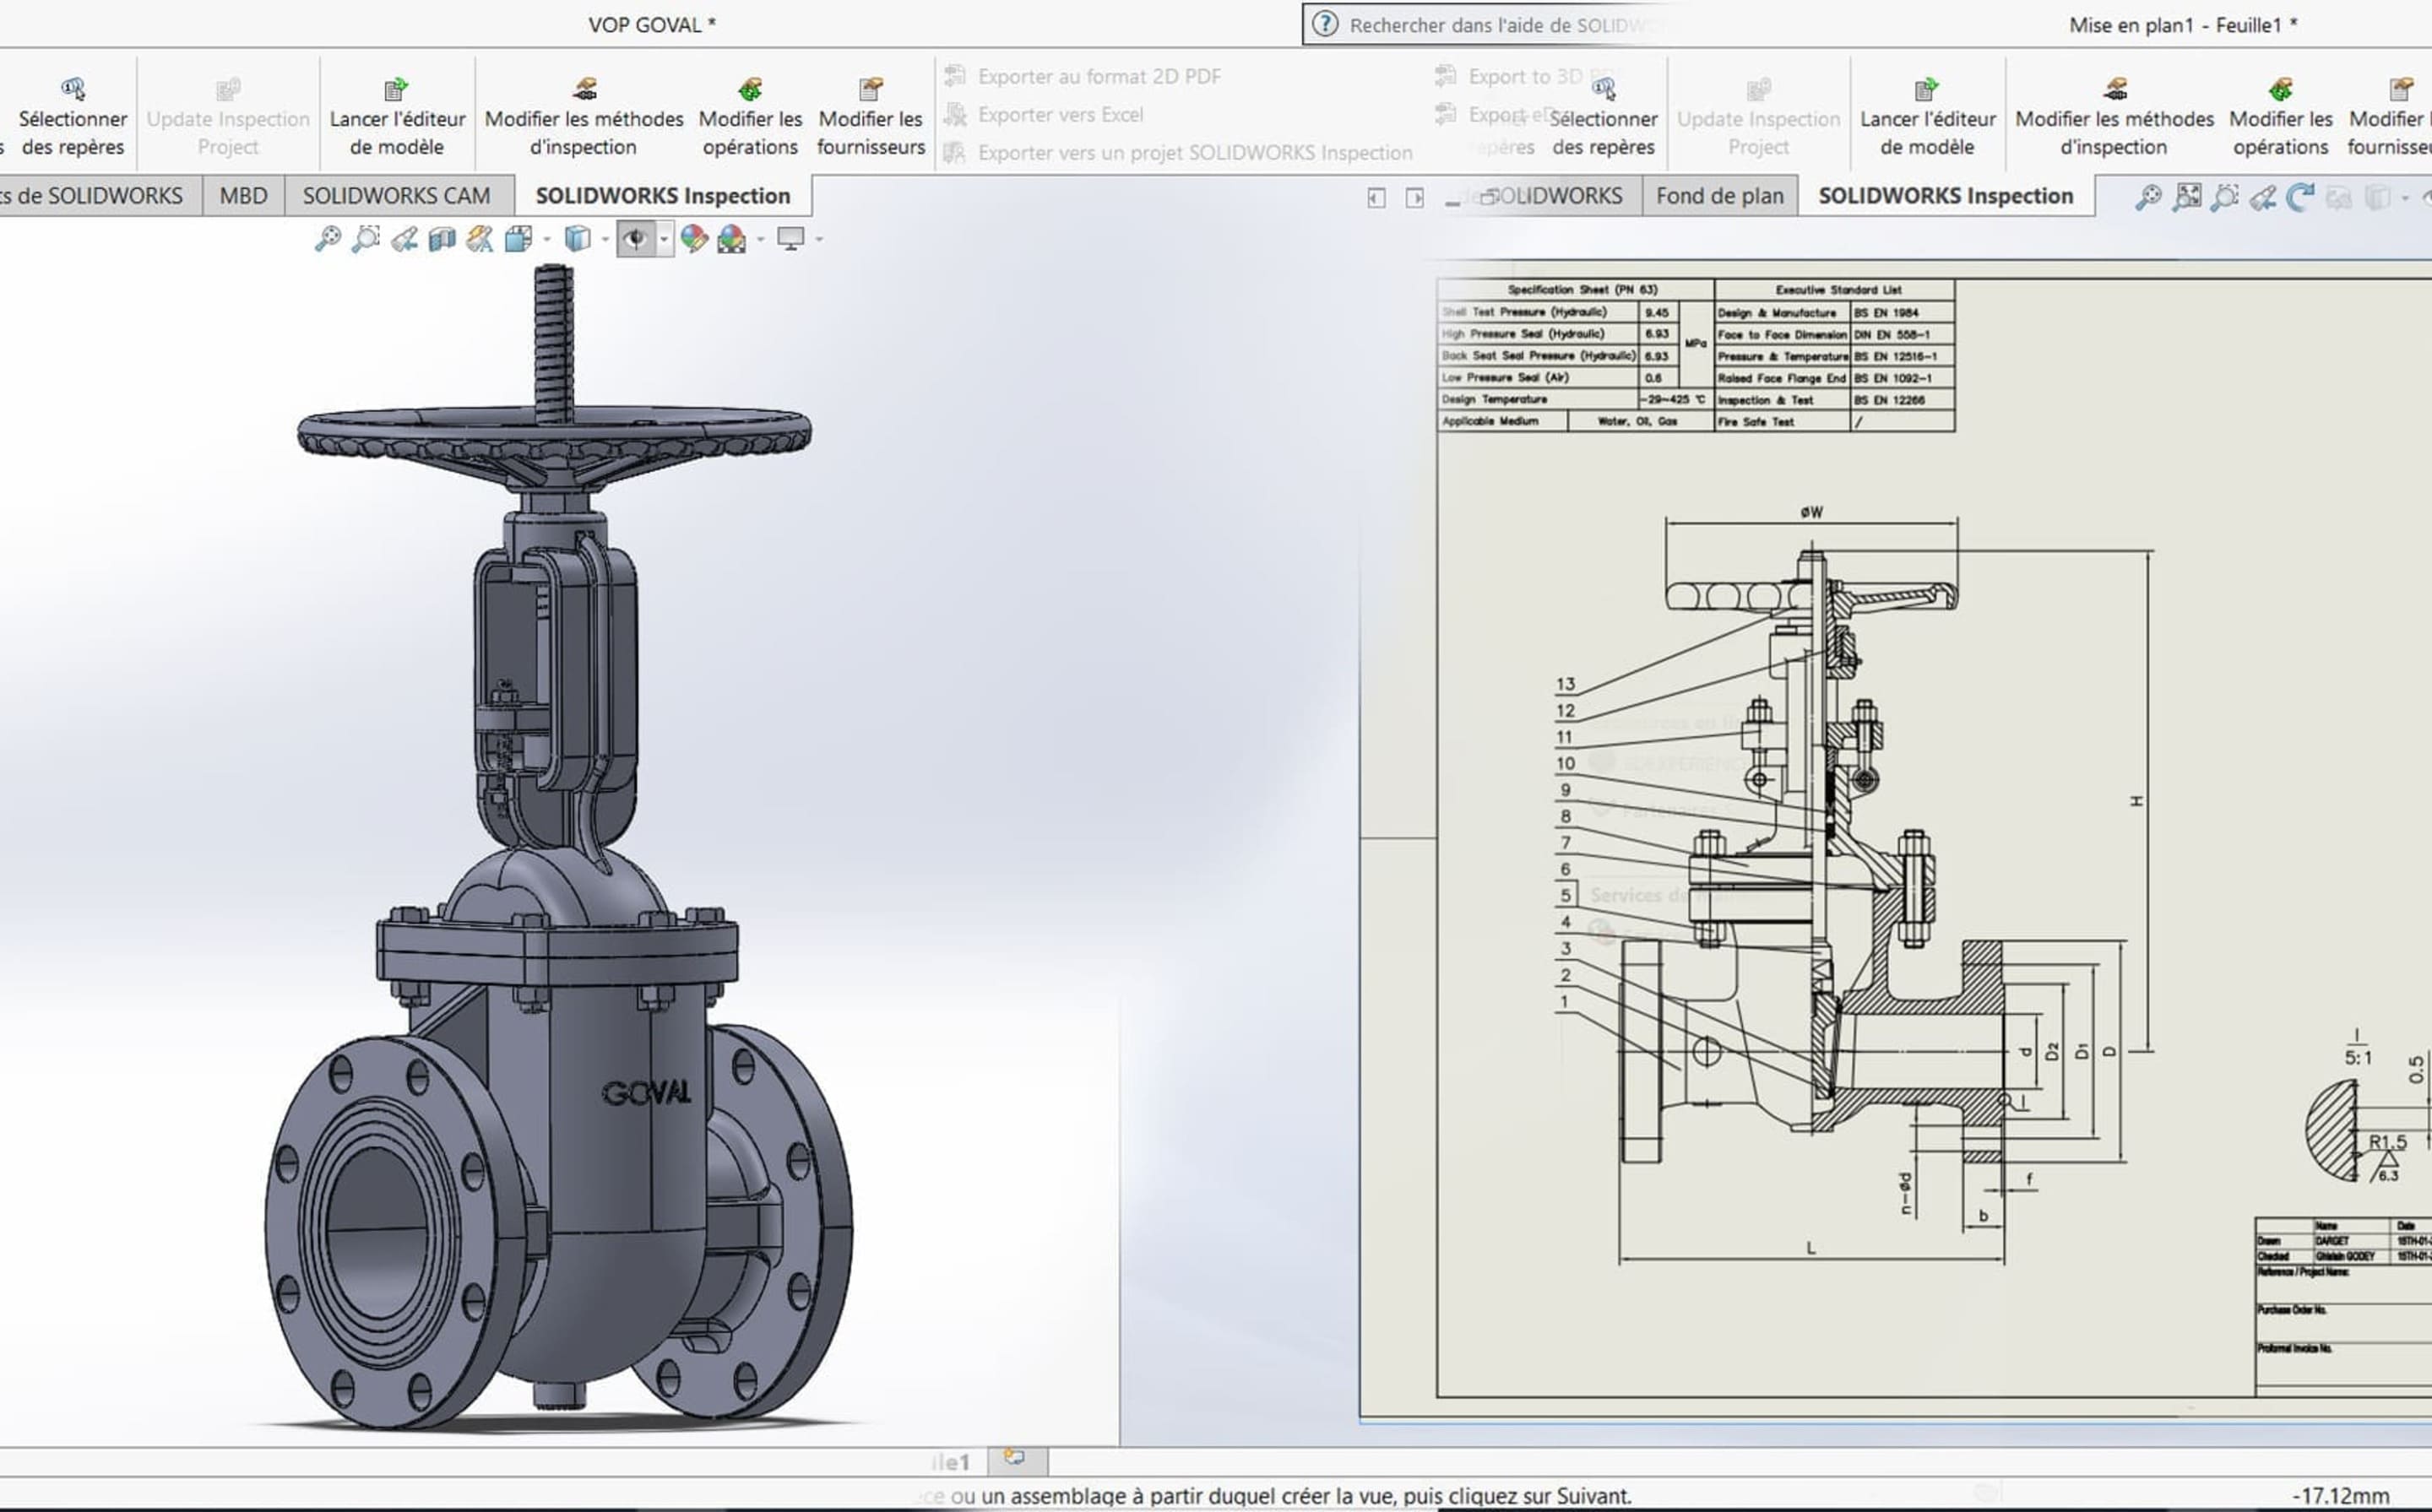This screenshot has width=2432, height=1512.
Task: Click Exporter vers un projet SOLIDWORKS Inspection
Action: point(1179,152)
